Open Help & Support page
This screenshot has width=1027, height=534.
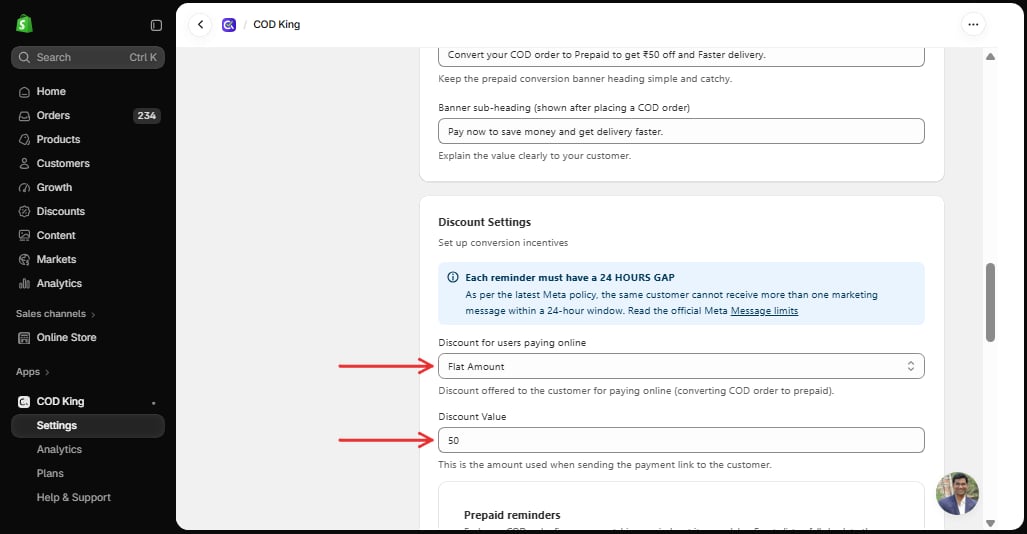pyautogui.click(x=73, y=498)
